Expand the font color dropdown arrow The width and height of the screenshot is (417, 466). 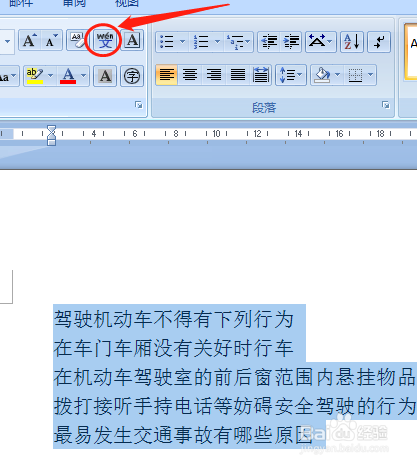click(x=84, y=76)
